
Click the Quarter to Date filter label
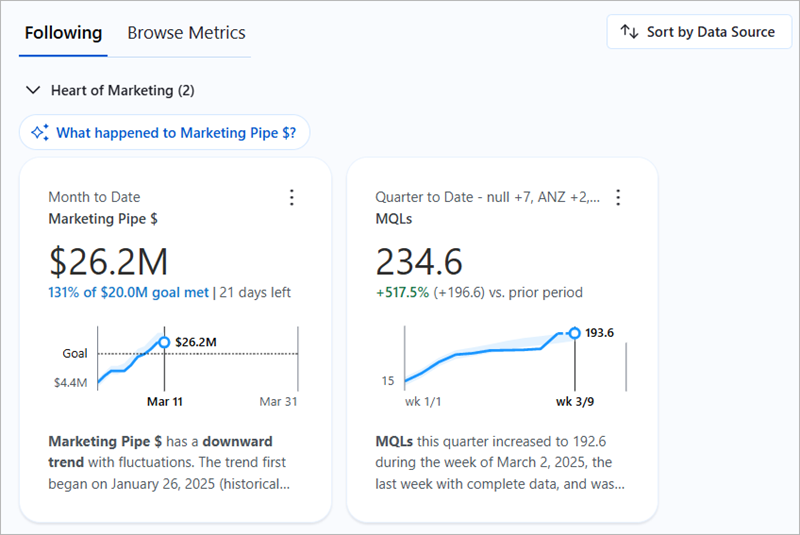[x=487, y=197]
